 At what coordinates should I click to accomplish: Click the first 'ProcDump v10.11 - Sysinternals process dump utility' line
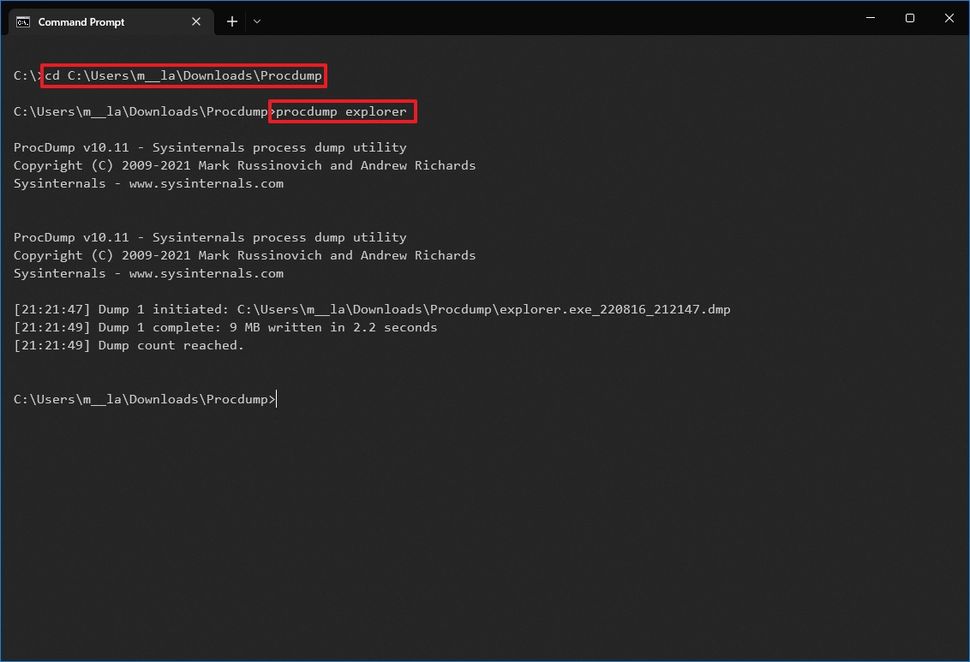(210, 147)
